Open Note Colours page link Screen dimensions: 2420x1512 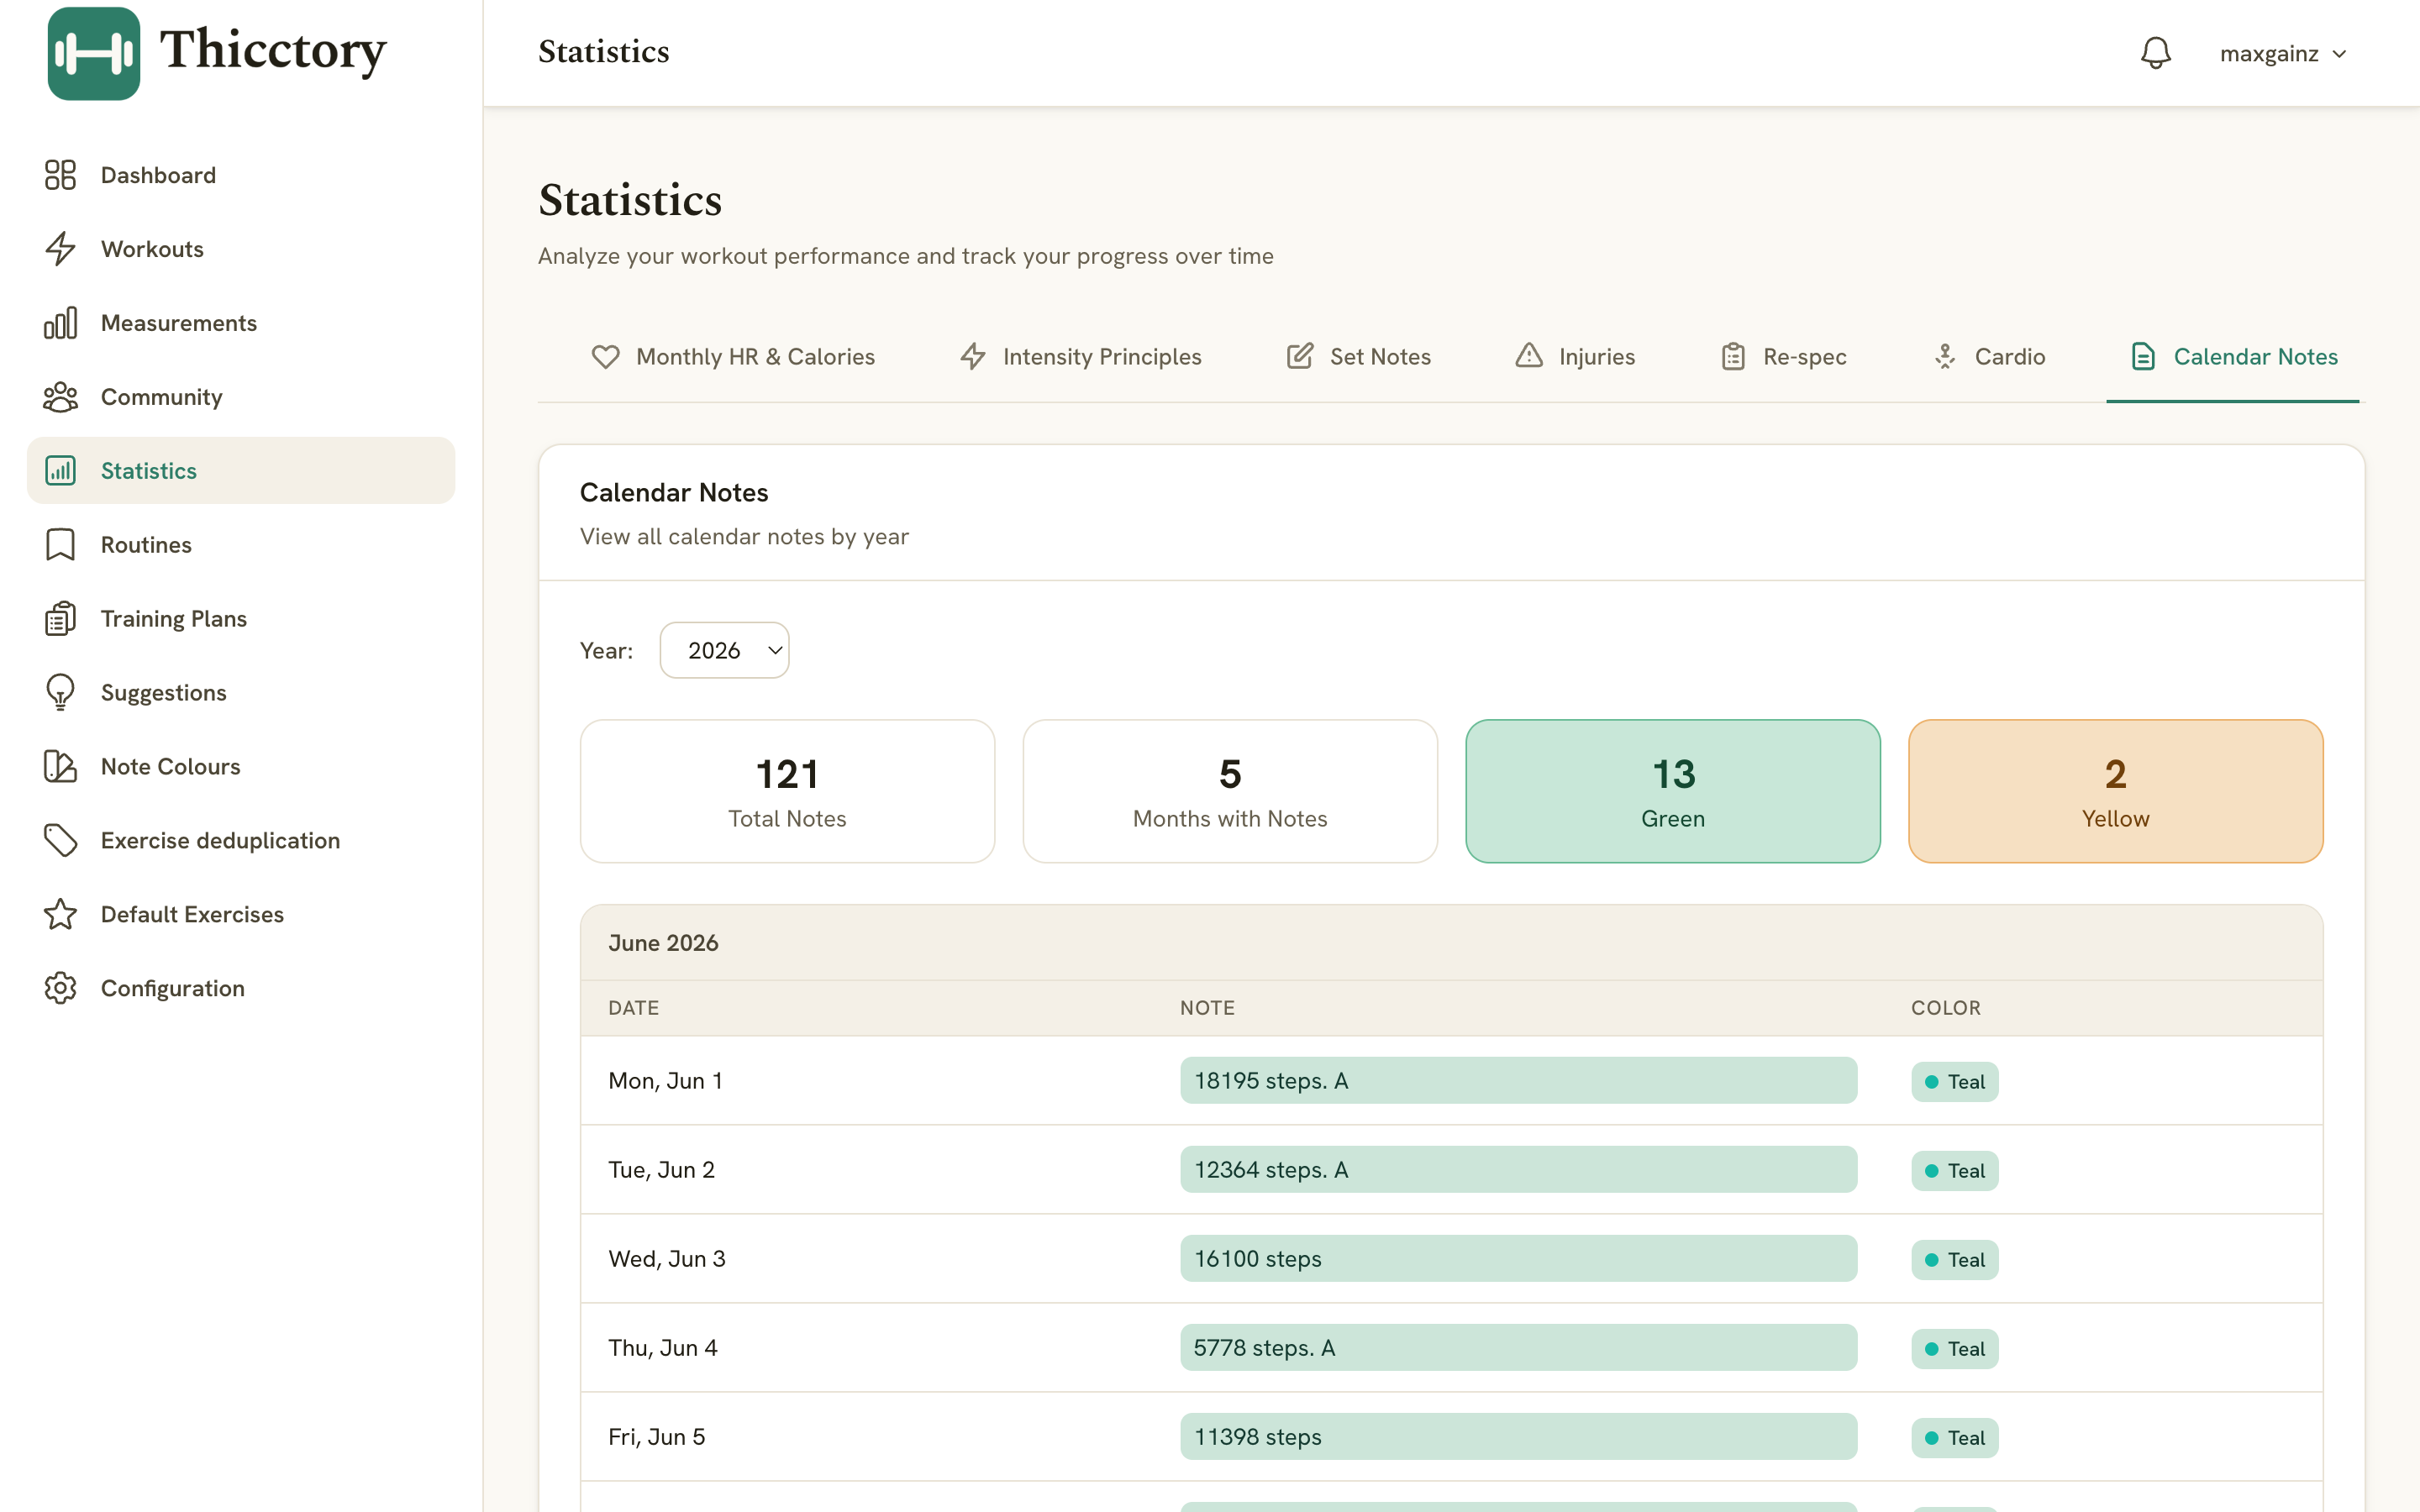(x=241, y=767)
